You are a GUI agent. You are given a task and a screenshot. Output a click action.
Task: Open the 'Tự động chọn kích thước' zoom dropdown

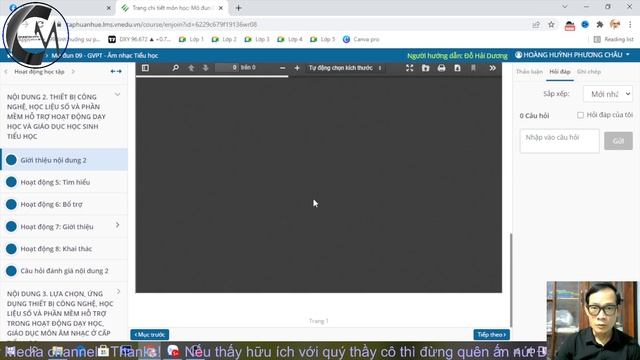point(345,68)
